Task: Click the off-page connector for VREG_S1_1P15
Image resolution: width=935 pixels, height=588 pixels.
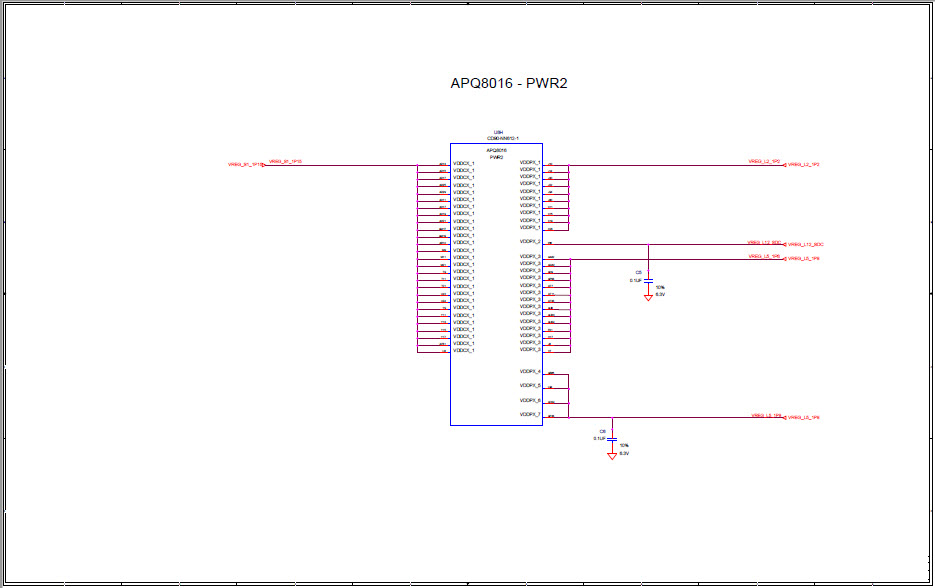Action: point(262,165)
